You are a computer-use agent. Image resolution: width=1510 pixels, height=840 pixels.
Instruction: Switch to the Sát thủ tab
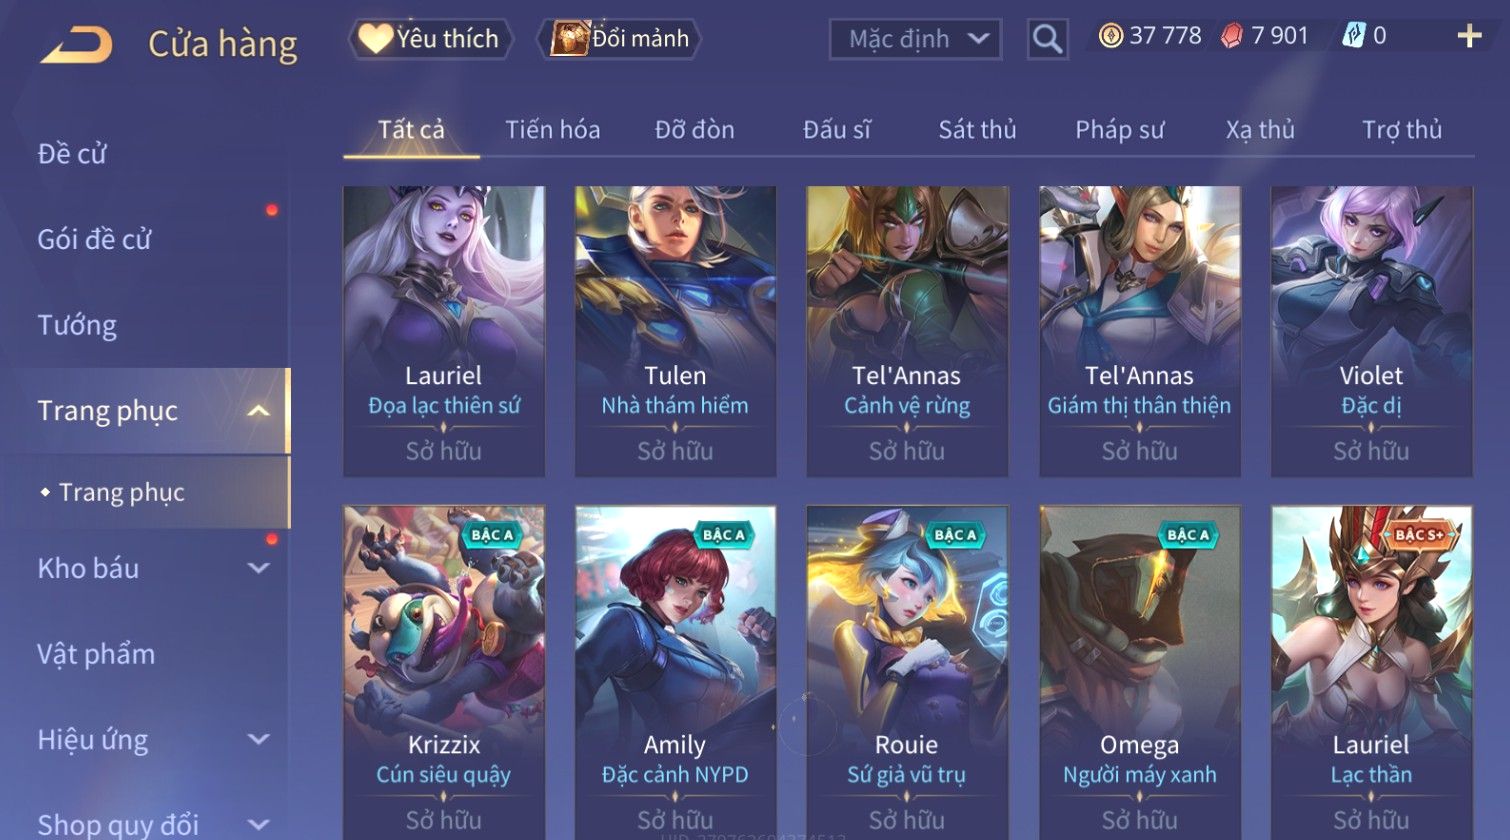[977, 130]
